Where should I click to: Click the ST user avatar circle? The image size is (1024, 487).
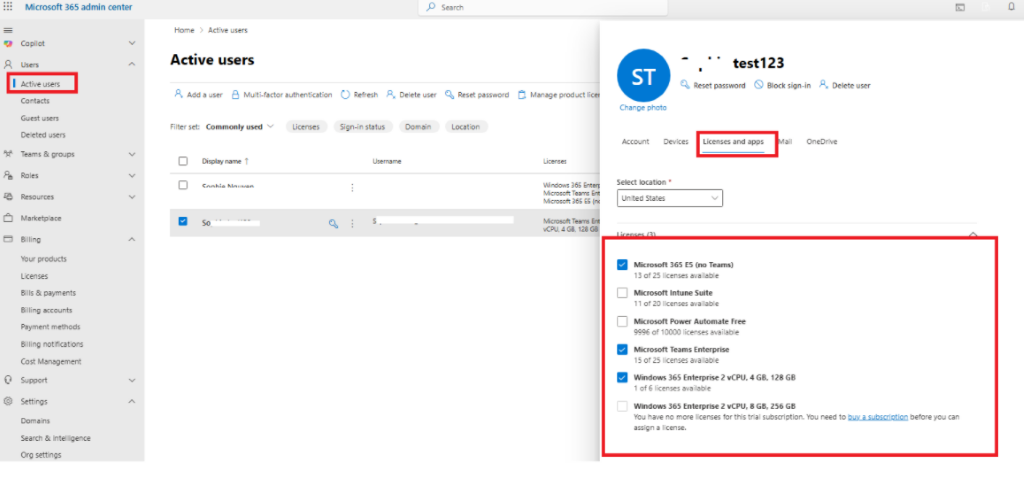pos(643,76)
